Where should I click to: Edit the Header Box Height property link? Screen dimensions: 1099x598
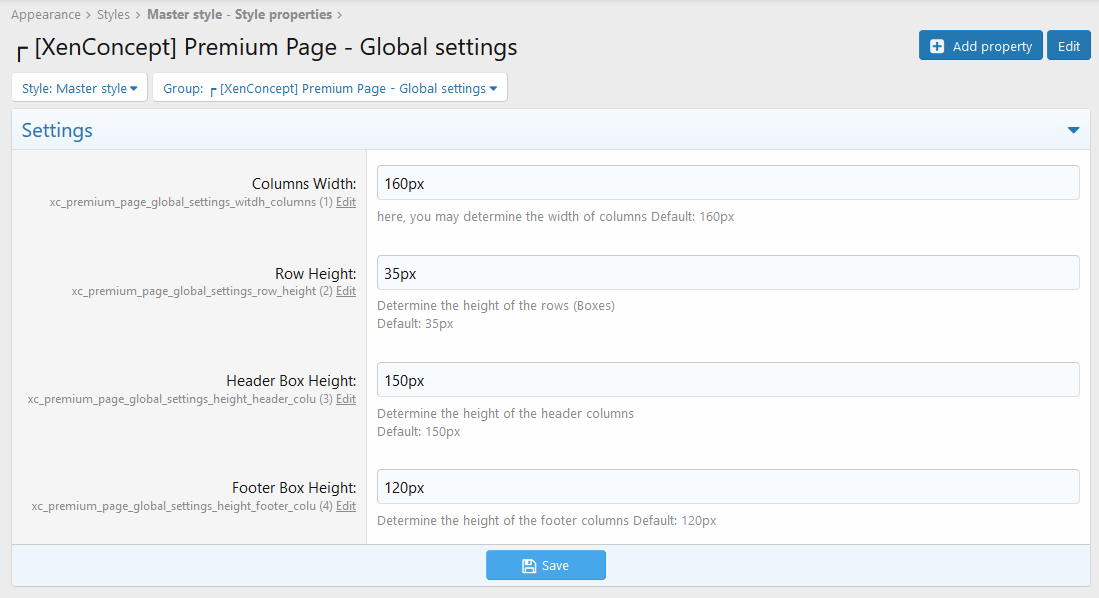pyautogui.click(x=345, y=399)
